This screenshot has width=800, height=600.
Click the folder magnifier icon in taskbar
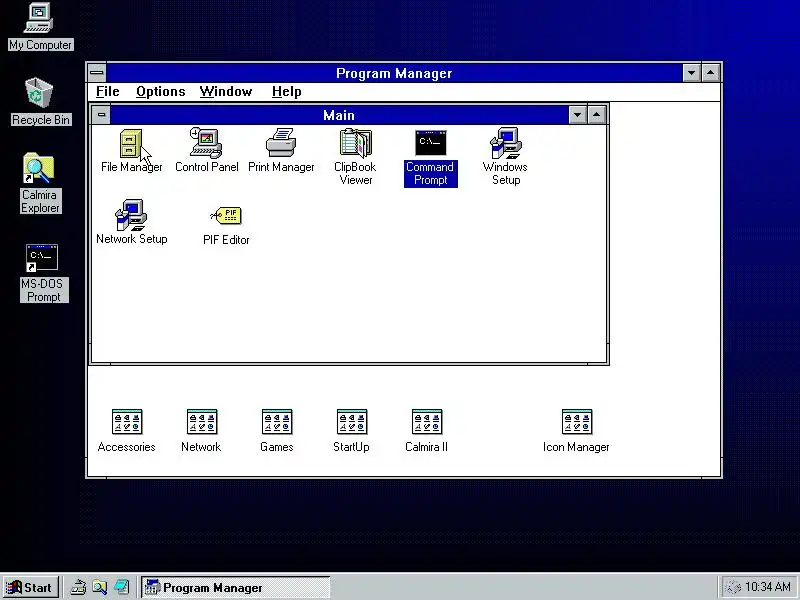click(x=99, y=587)
